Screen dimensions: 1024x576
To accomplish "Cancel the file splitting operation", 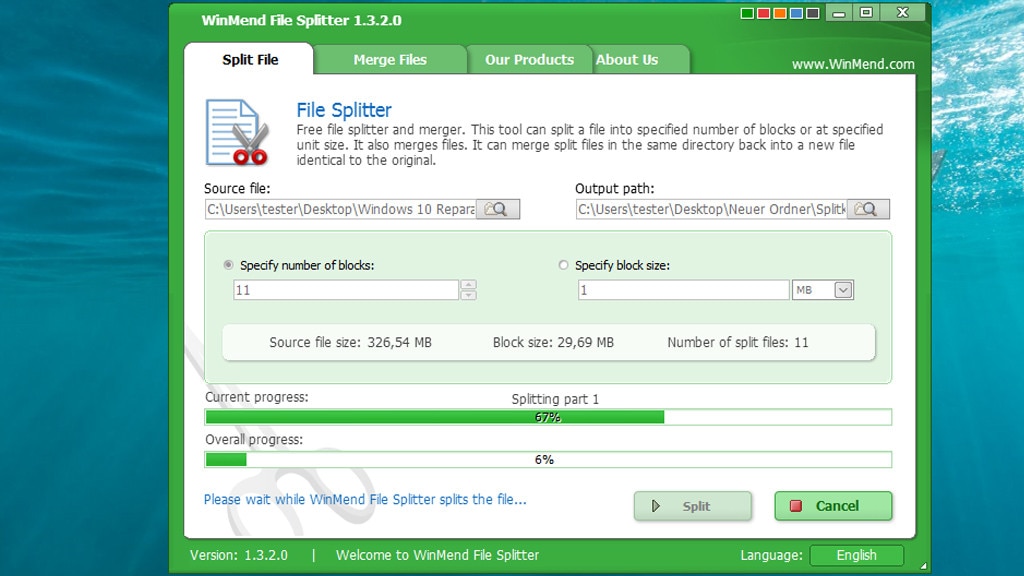I will coord(833,506).
